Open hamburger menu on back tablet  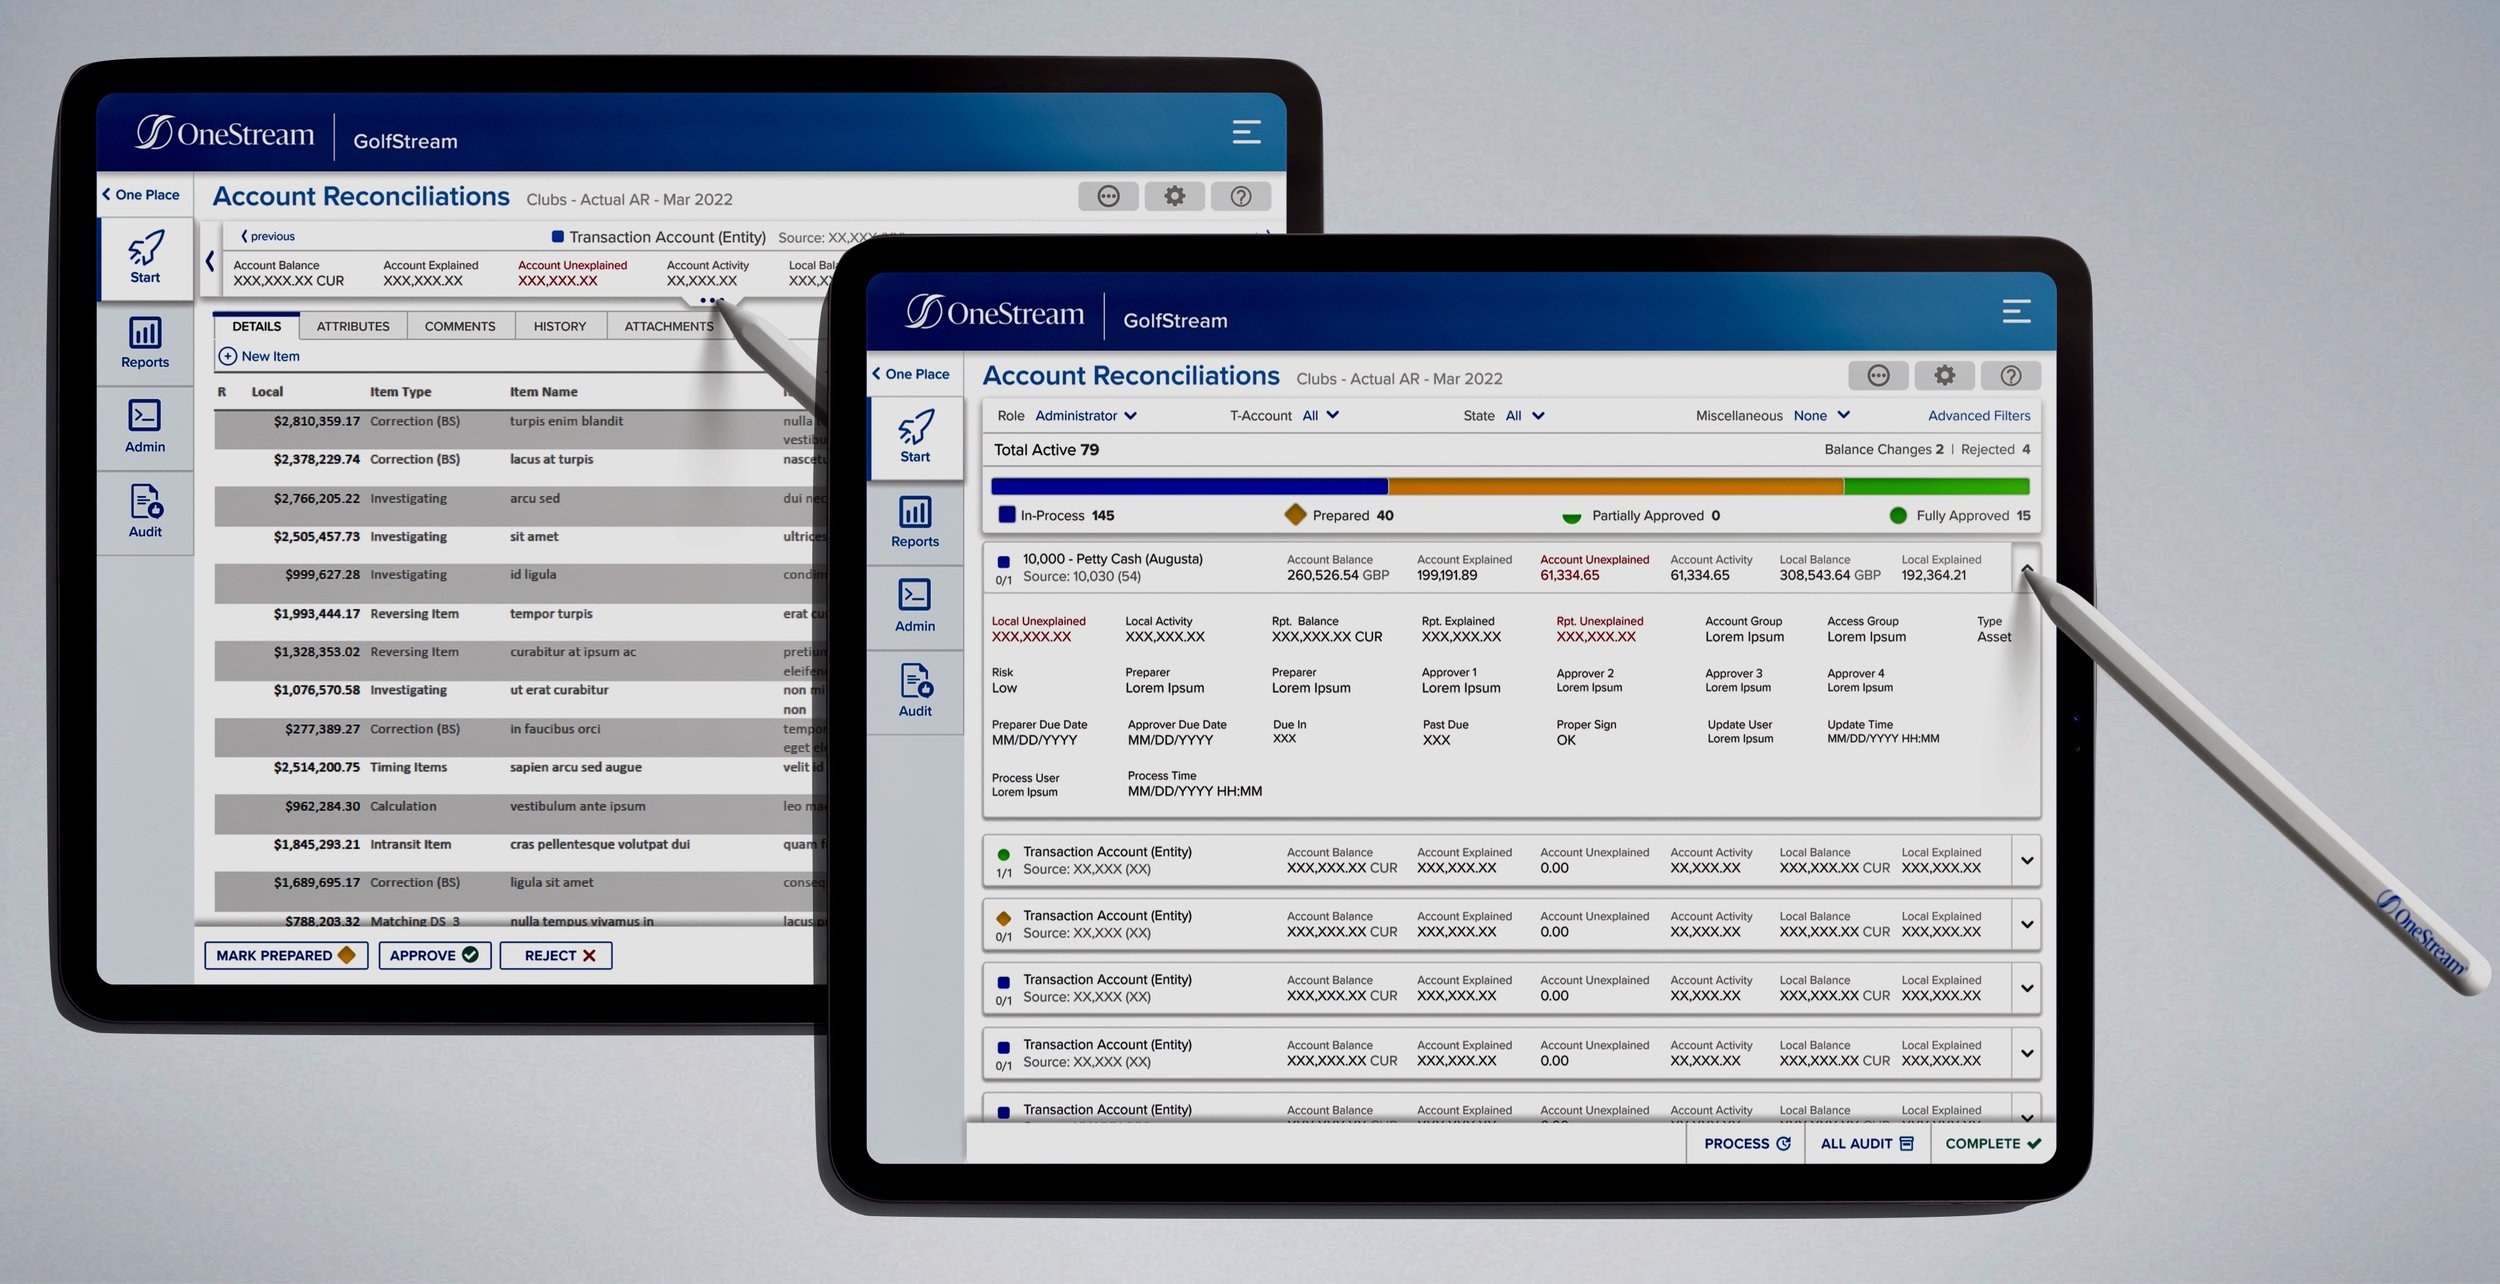(1246, 132)
